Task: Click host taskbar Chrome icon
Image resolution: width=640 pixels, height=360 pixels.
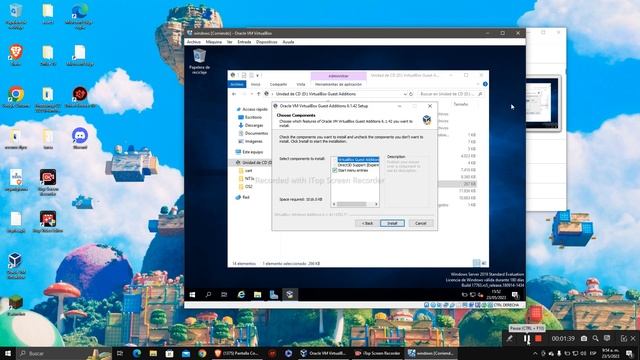Action: (x=202, y=353)
